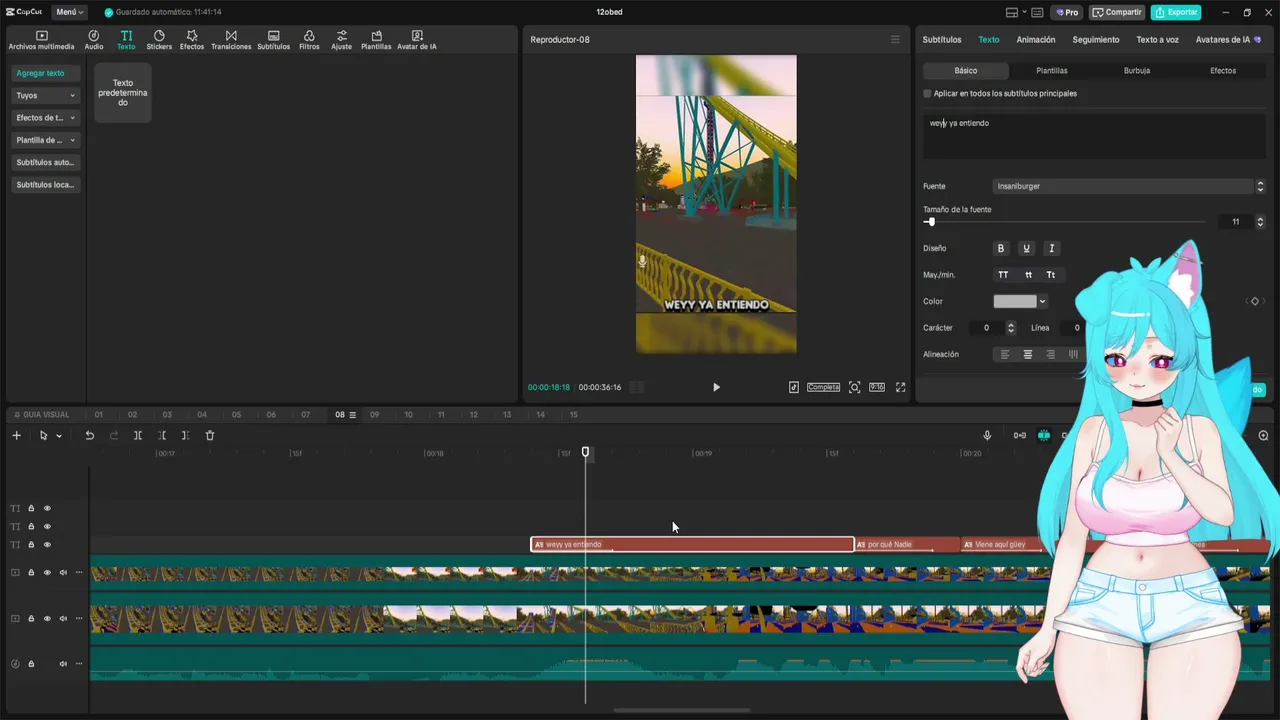
Task: Open the Subtítulos panel in the top toolbar
Action: [x=274, y=40]
